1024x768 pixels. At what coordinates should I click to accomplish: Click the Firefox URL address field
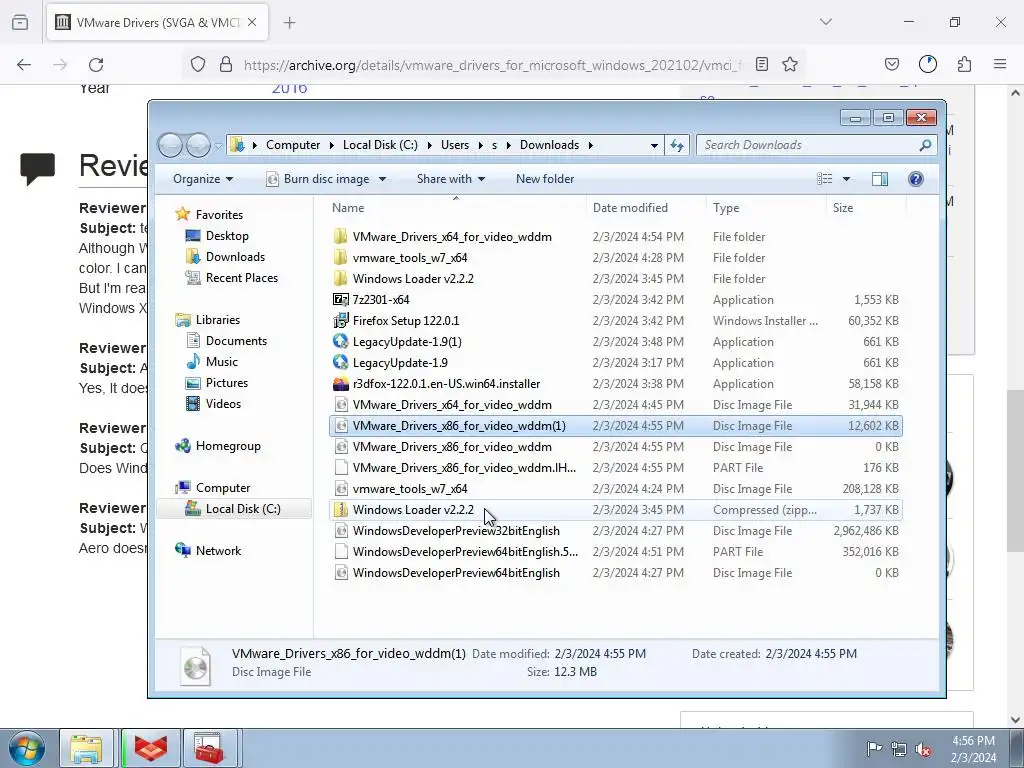click(493, 65)
